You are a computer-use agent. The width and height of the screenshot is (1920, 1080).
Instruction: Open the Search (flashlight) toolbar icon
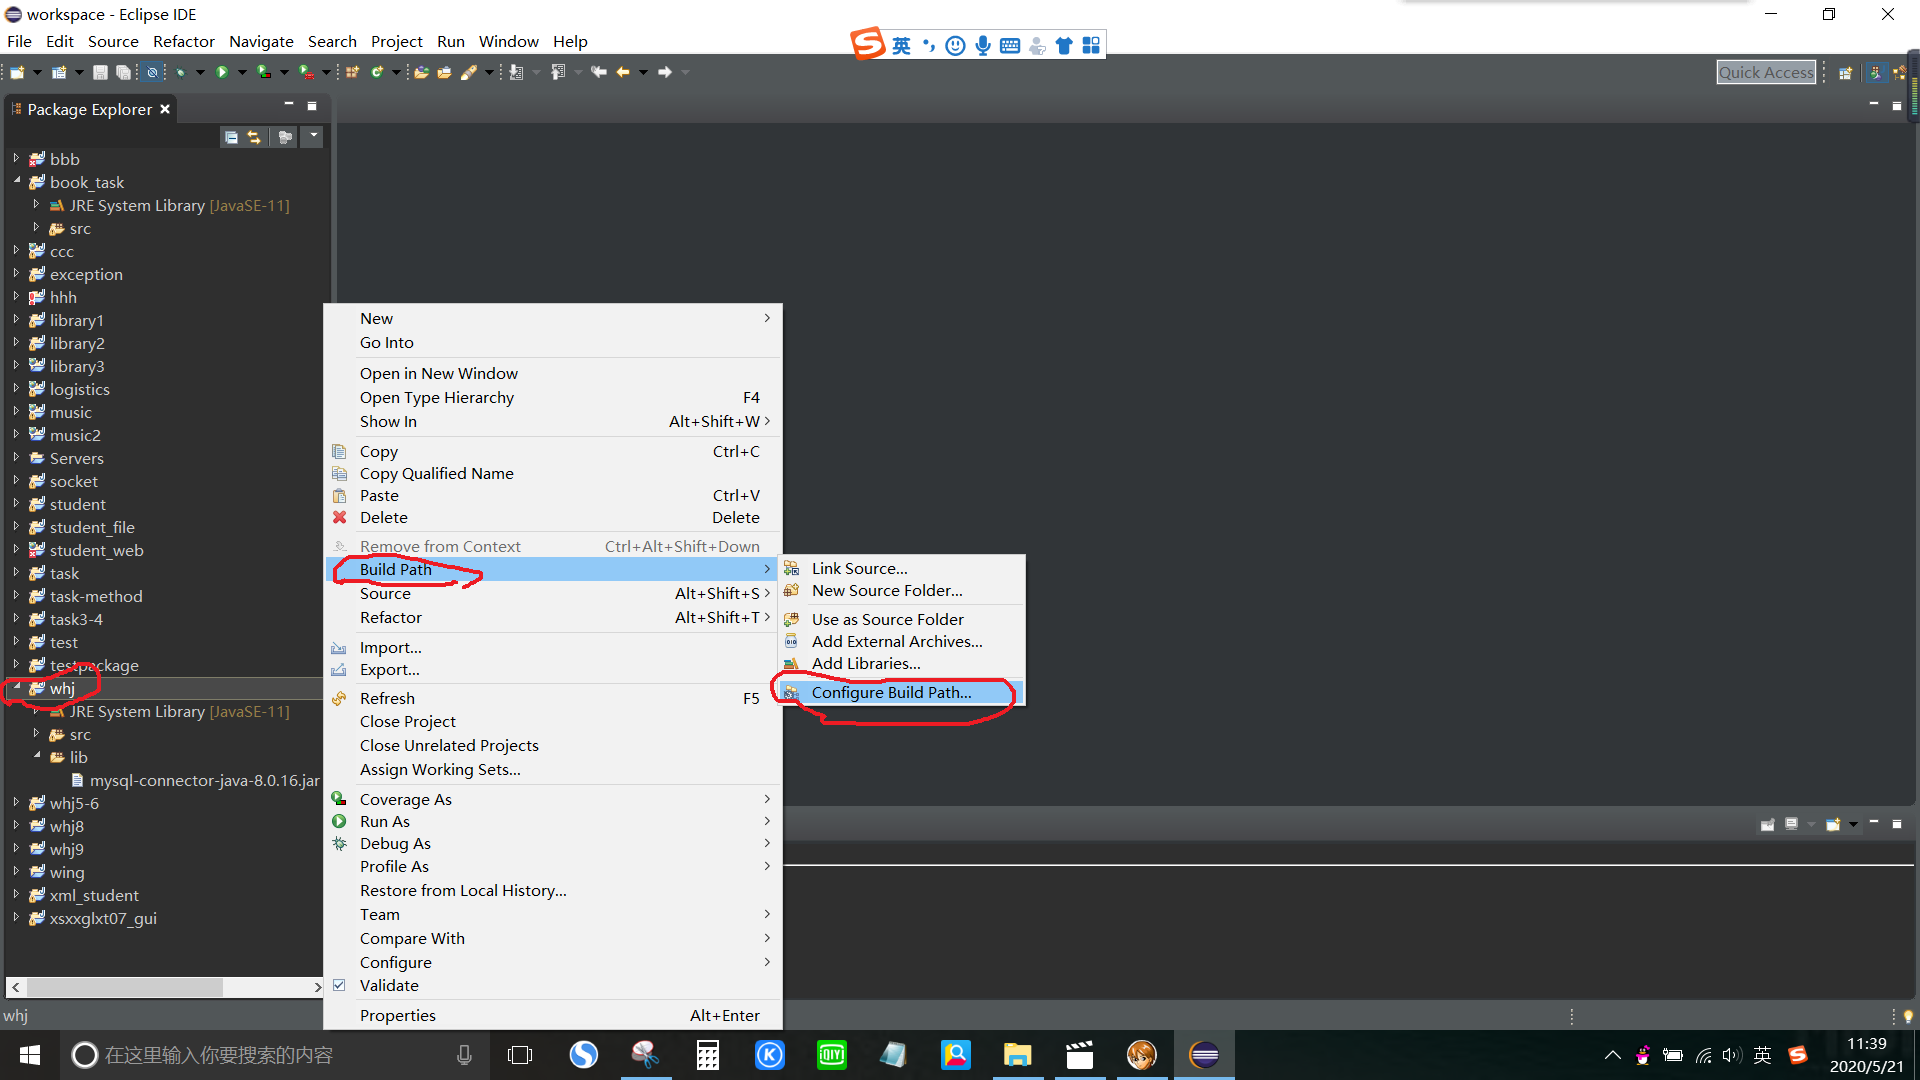(471, 72)
